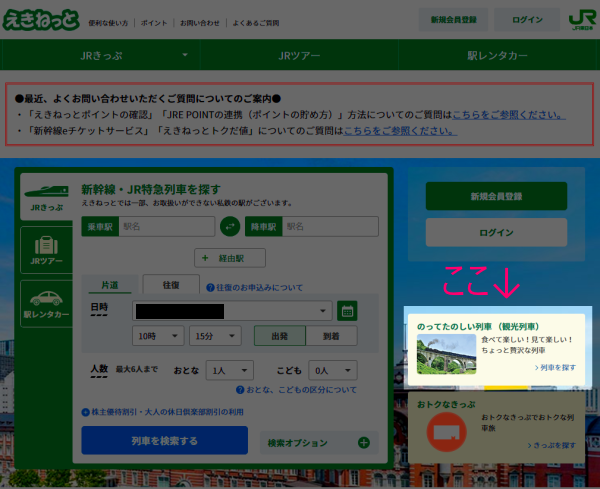Open the calendar date picker icon
The image size is (600, 489).
[x=347, y=311]
